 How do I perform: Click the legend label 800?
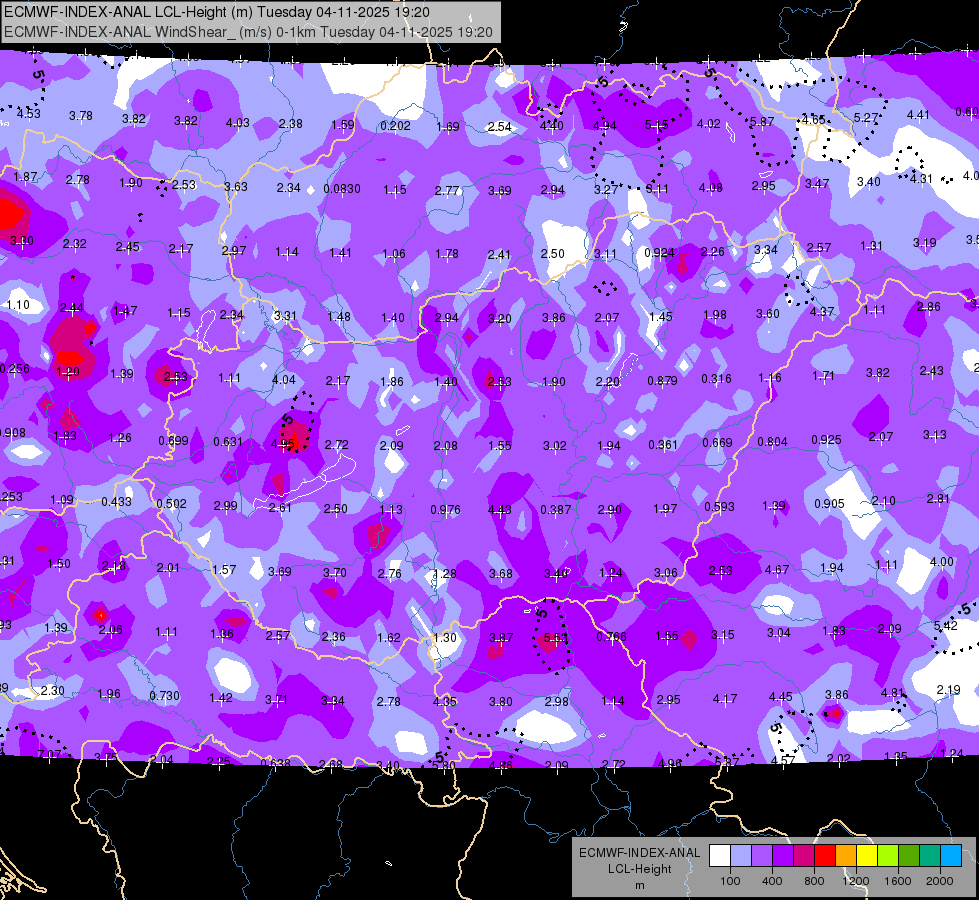point(814,881)
